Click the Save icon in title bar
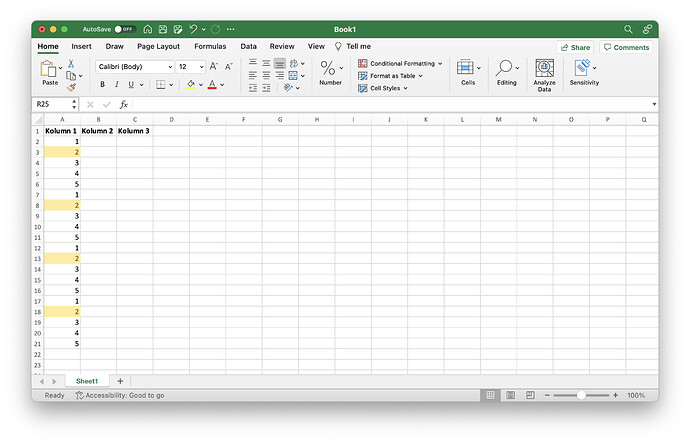Viewport: 690px width, 443px height. 163,29
